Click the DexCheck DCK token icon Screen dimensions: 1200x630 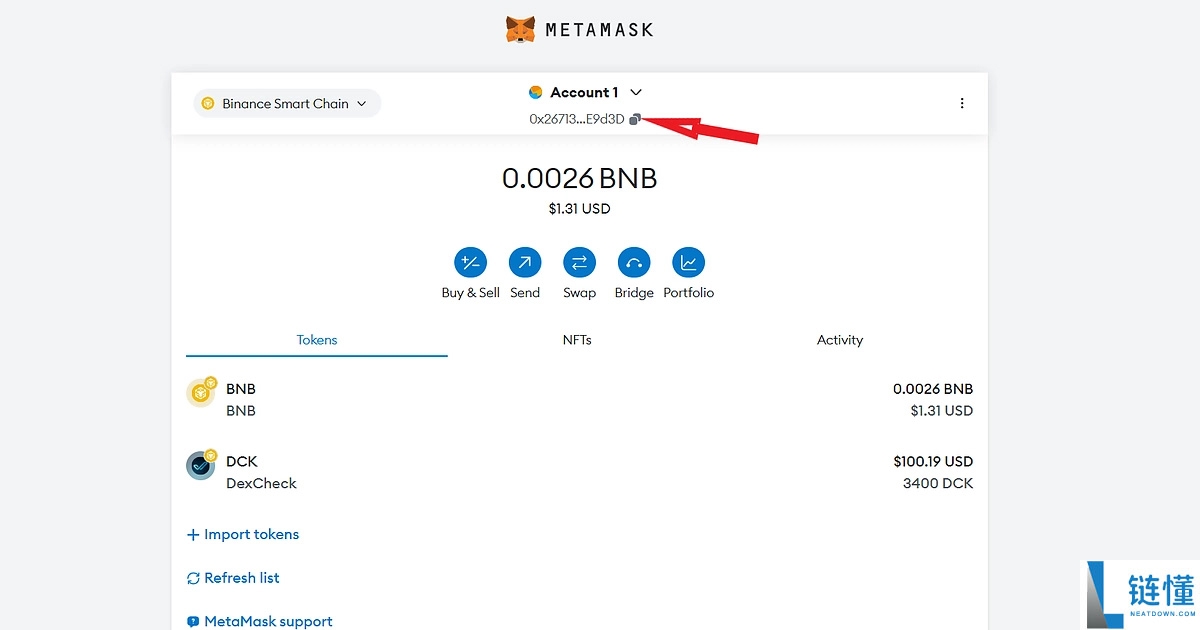click(201, 465)
